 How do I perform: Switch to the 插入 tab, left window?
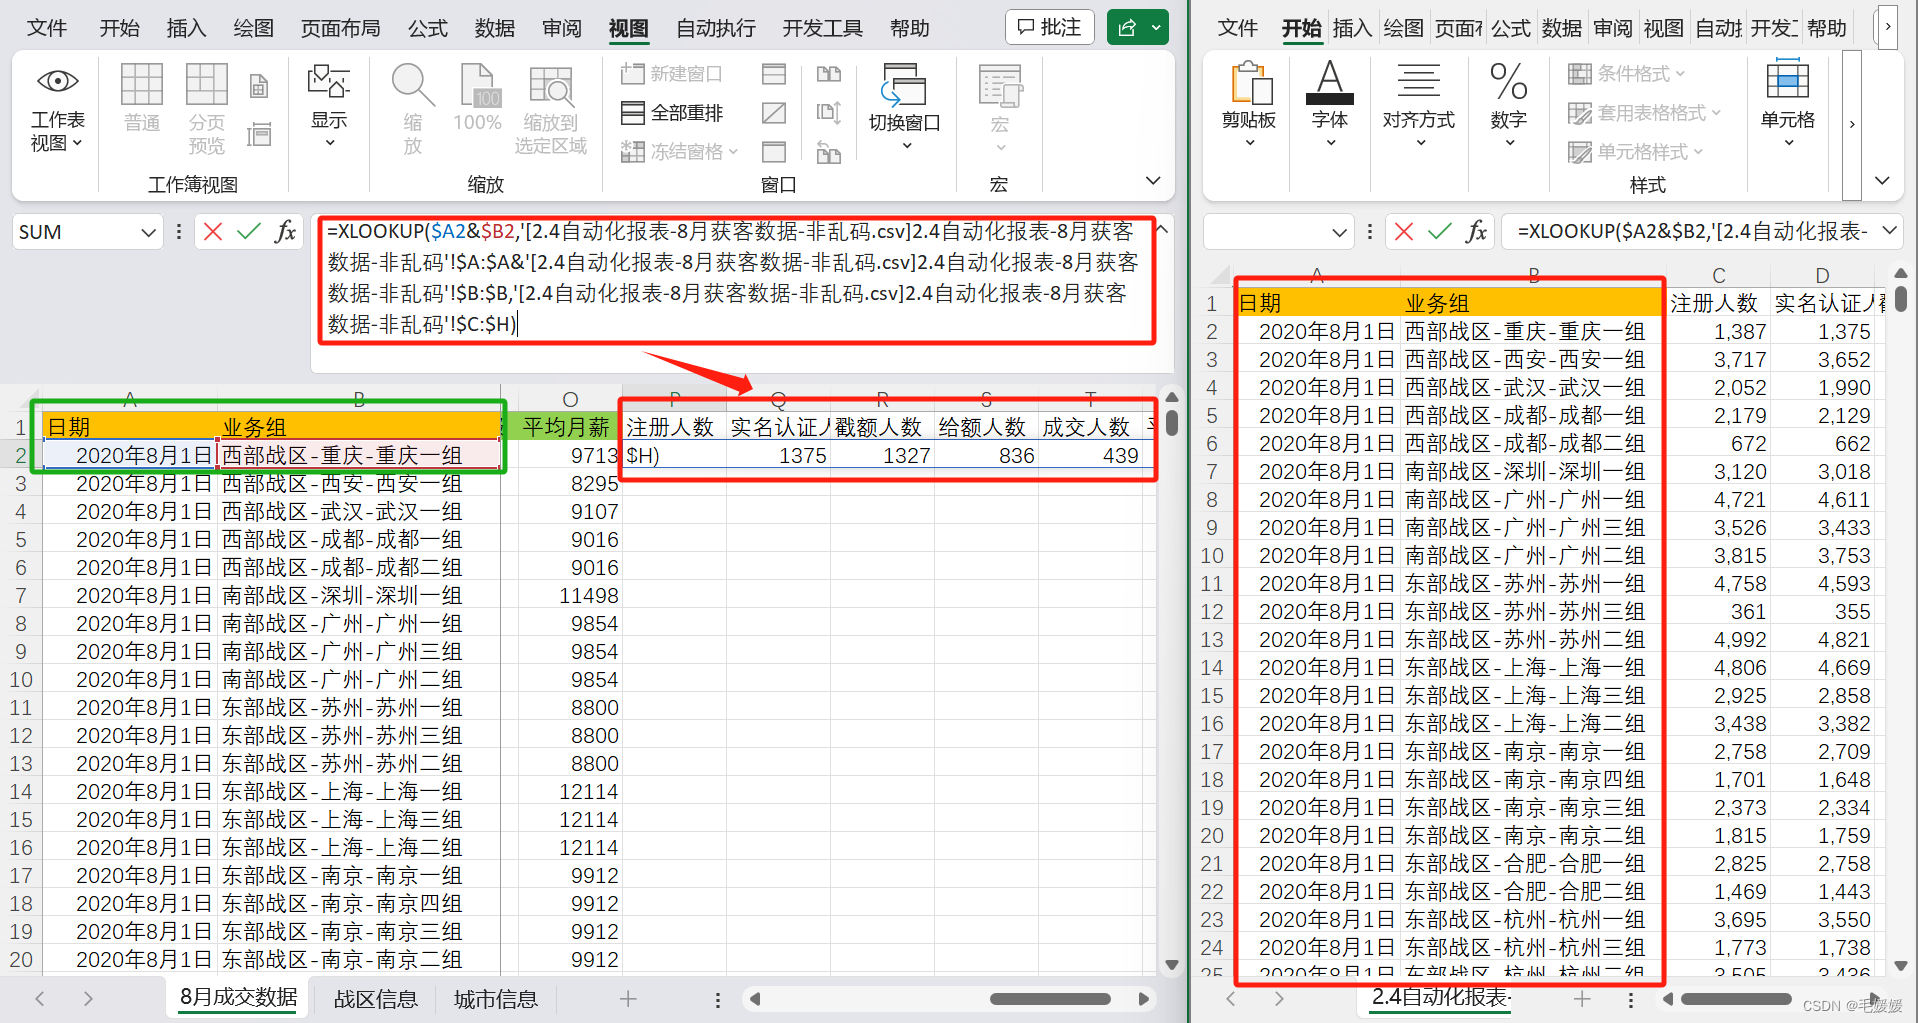[x=186, y=28]
